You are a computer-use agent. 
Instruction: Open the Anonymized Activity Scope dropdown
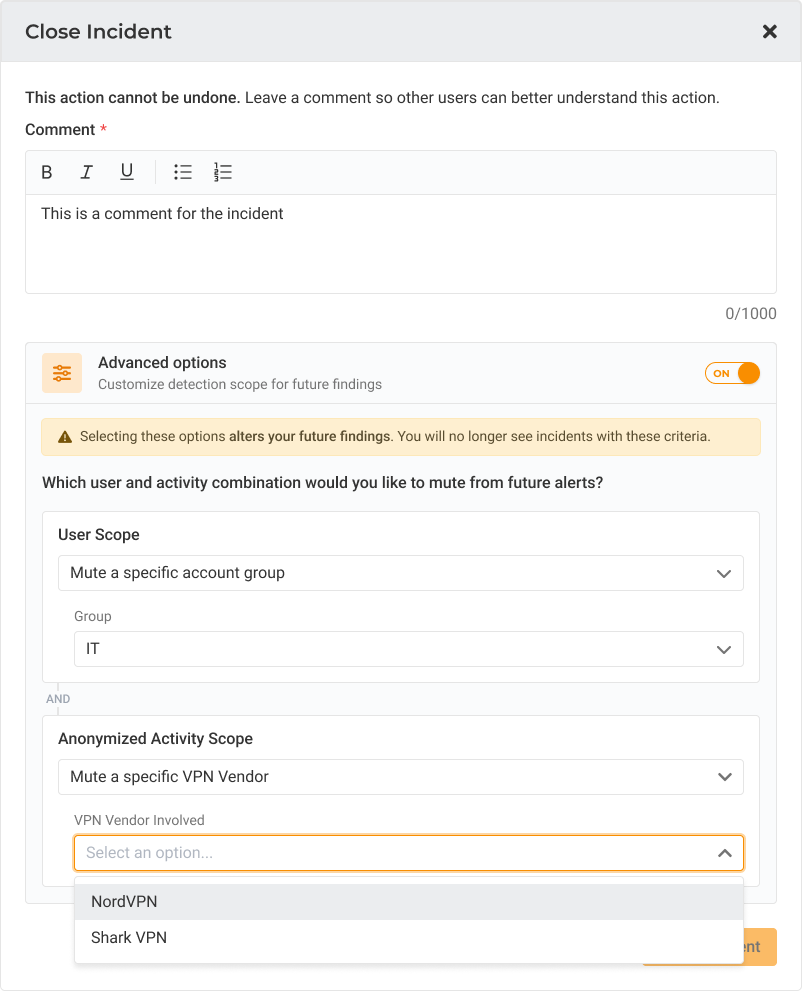pos(401,777)
